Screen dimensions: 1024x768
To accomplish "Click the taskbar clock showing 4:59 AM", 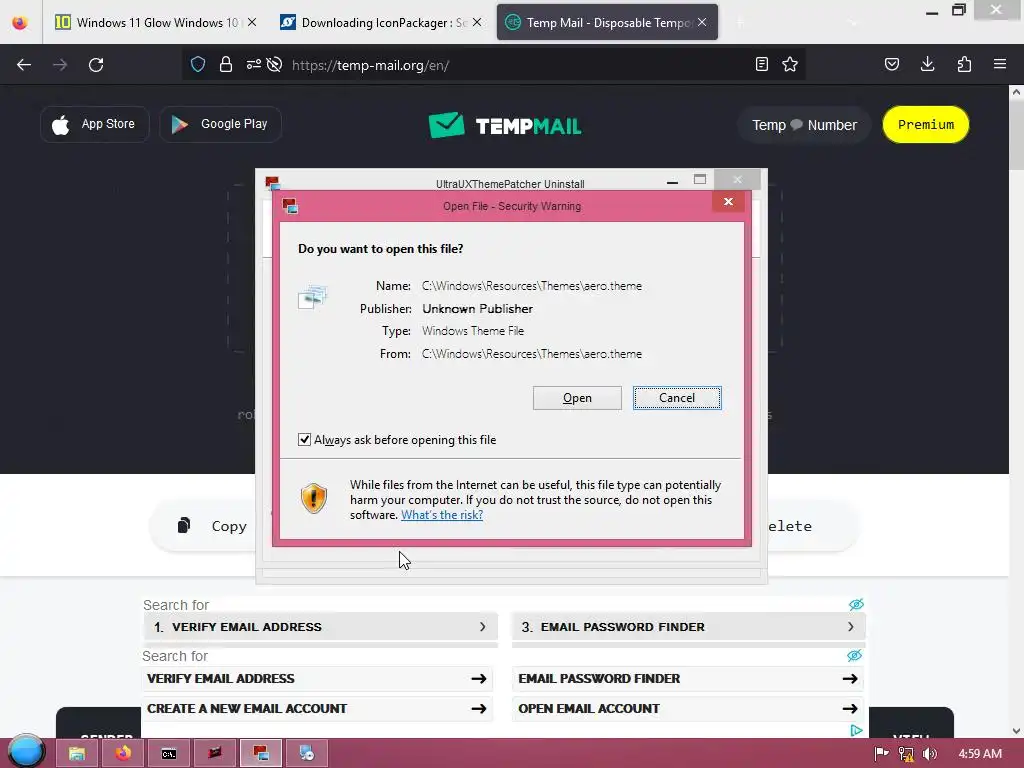I will [980, 754].
